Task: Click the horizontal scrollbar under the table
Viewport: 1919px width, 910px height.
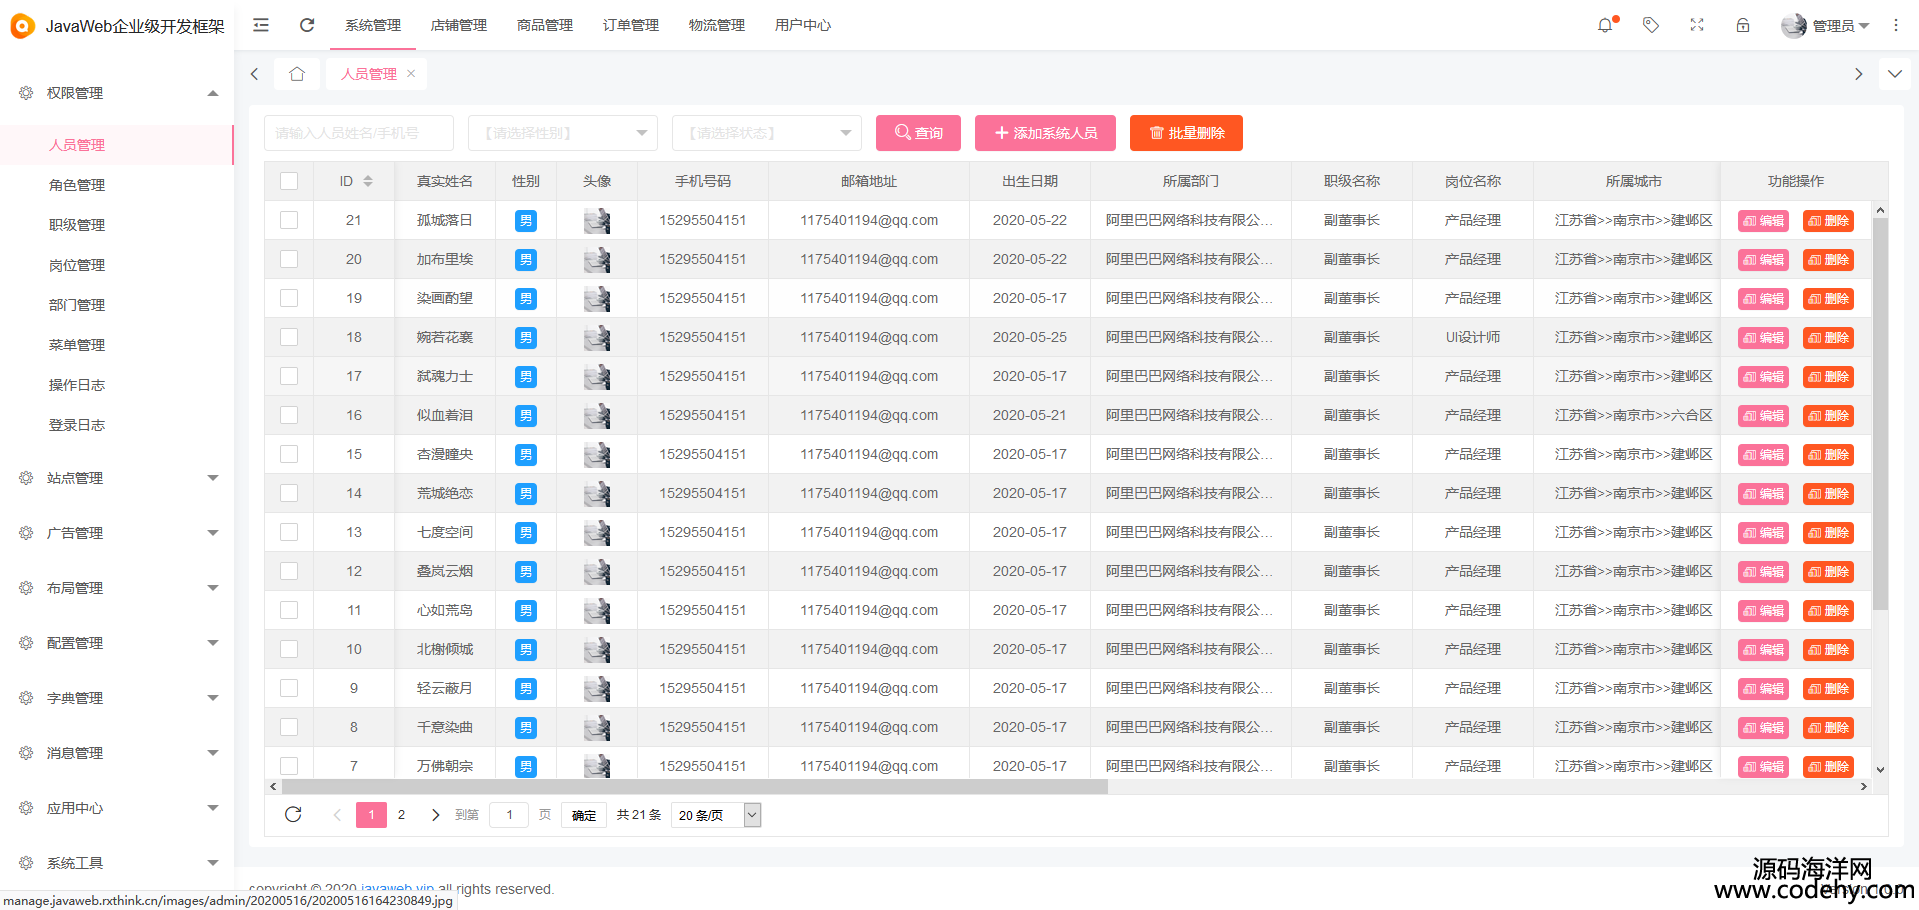Action: point(694,787)
